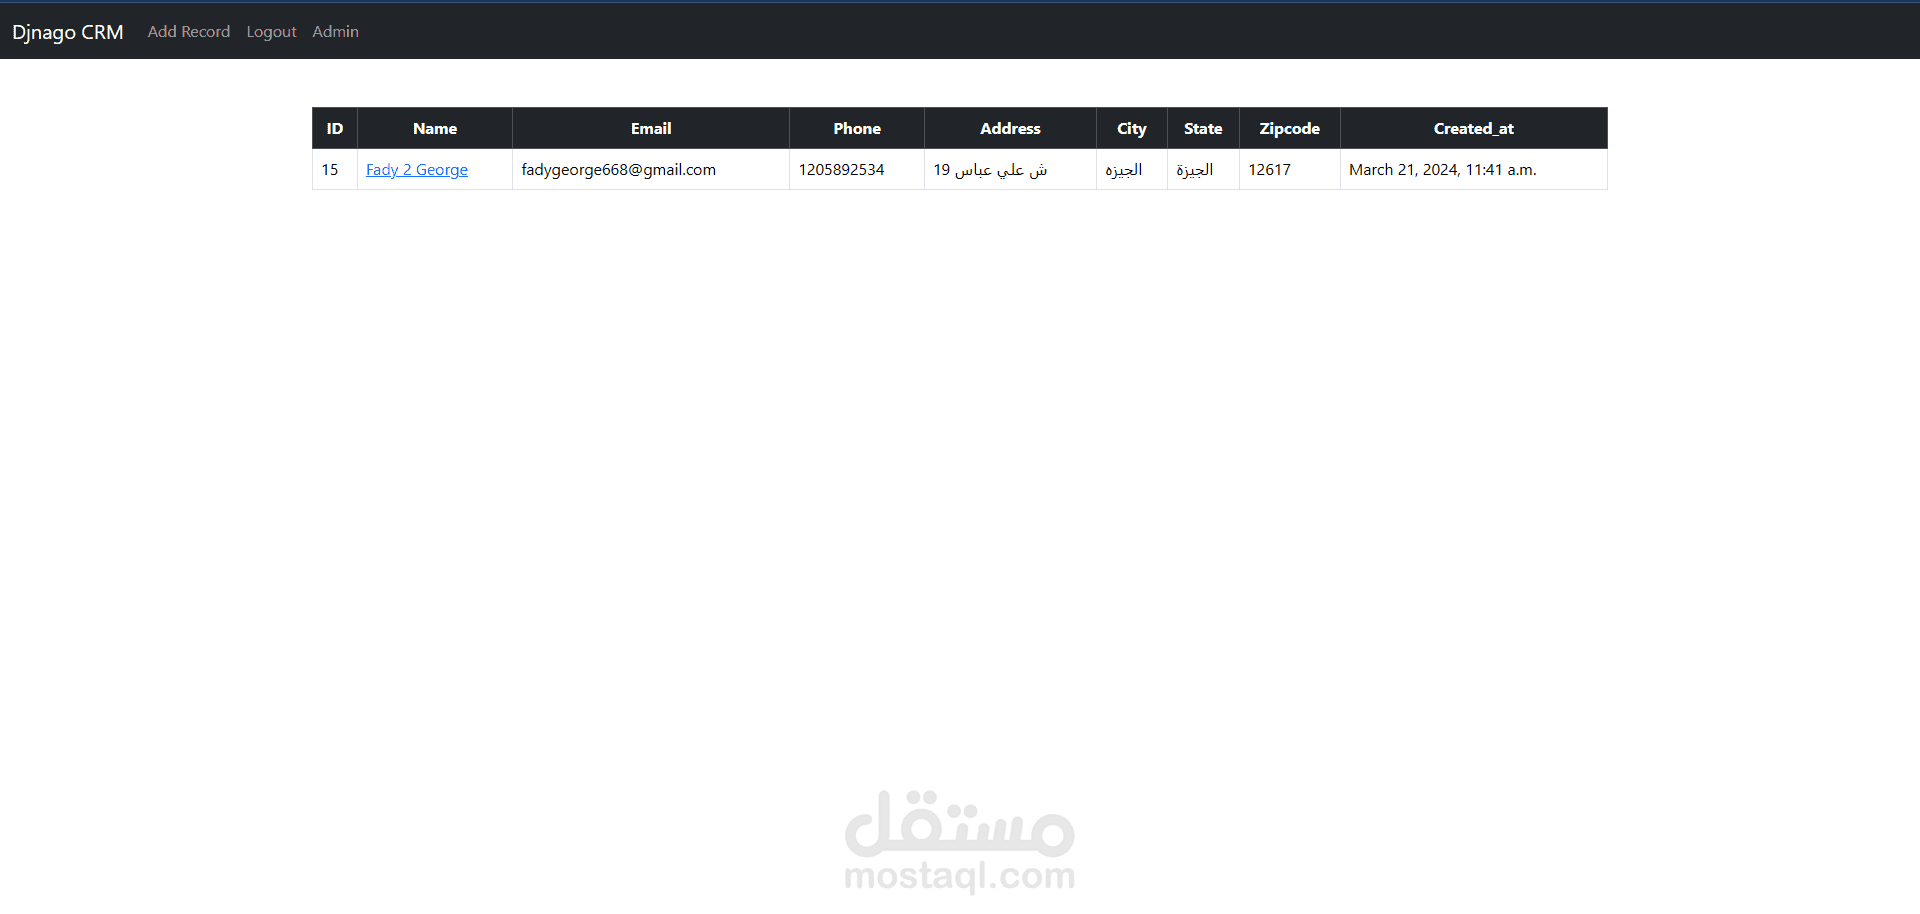Open the Add Record page
Screen dimensions: 1920x914
189,32
